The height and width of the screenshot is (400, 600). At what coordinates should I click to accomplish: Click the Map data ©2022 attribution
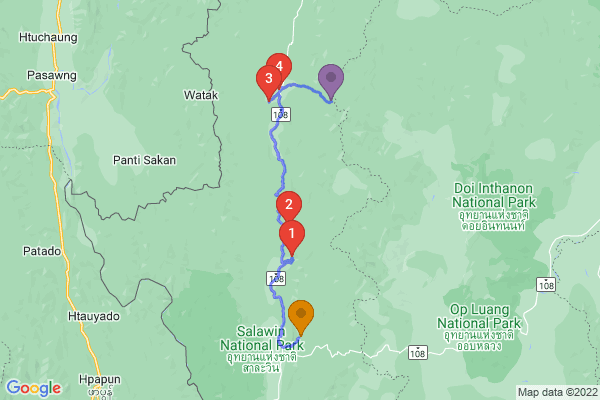(x=558, y=392)
